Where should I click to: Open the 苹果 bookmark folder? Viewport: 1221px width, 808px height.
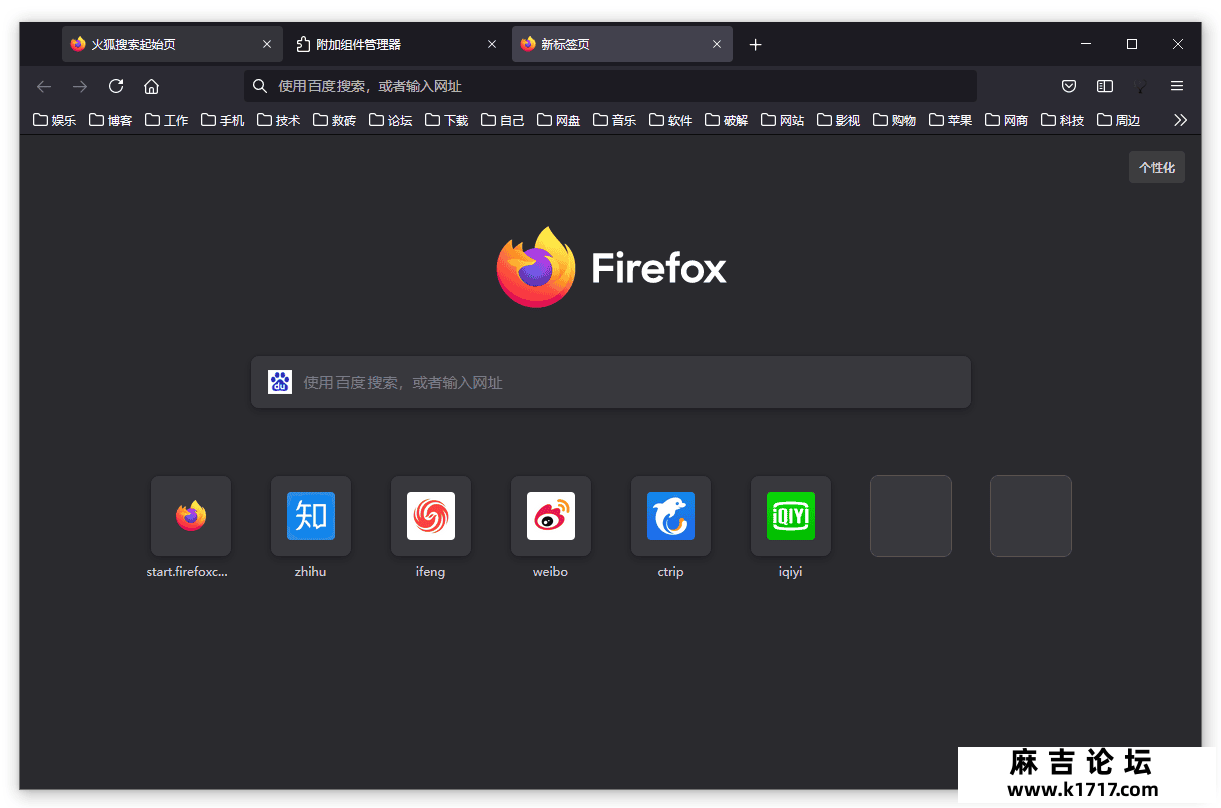pos(950,120)
